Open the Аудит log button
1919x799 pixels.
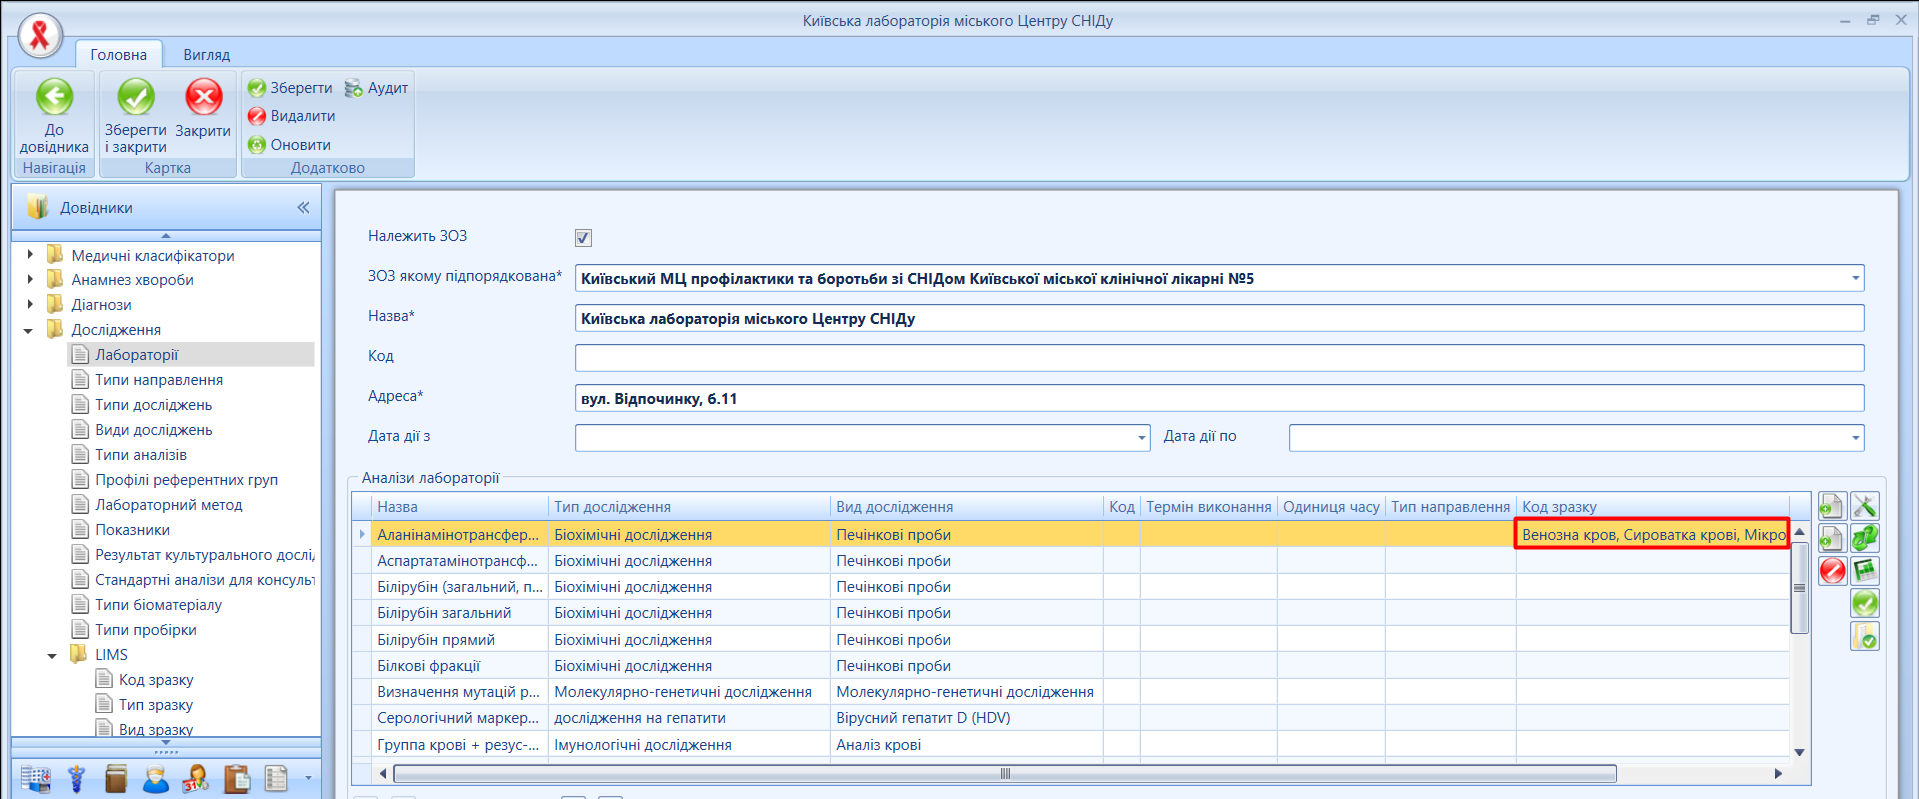click(376, 88)
